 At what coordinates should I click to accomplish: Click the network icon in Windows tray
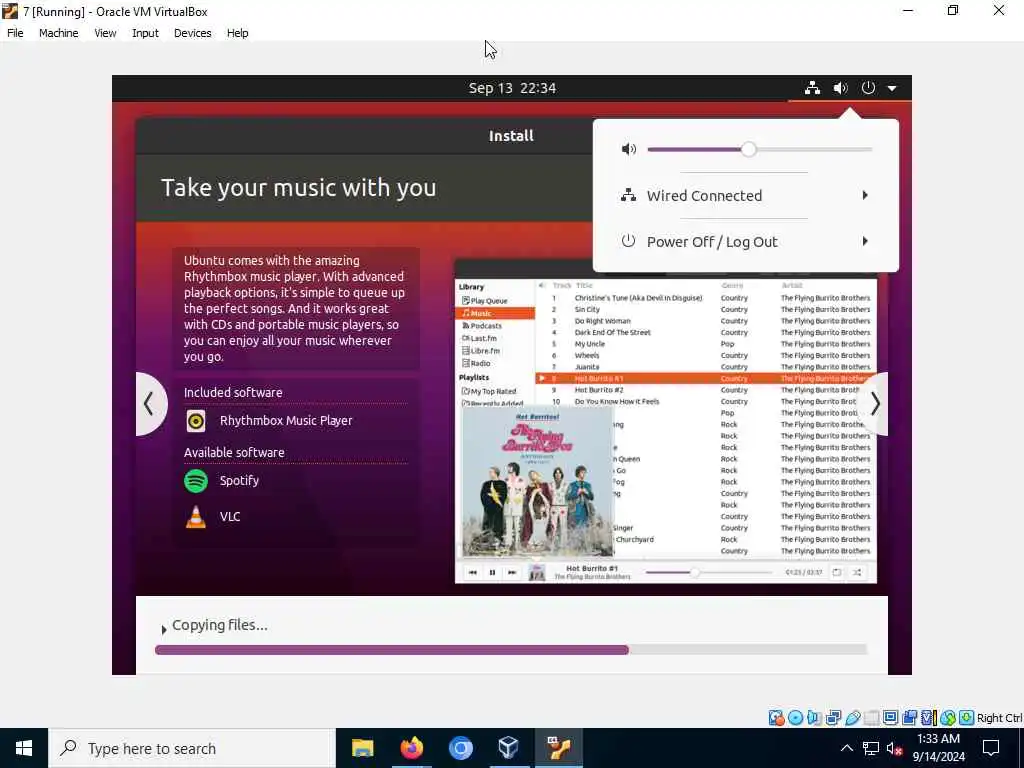[871, 748]
